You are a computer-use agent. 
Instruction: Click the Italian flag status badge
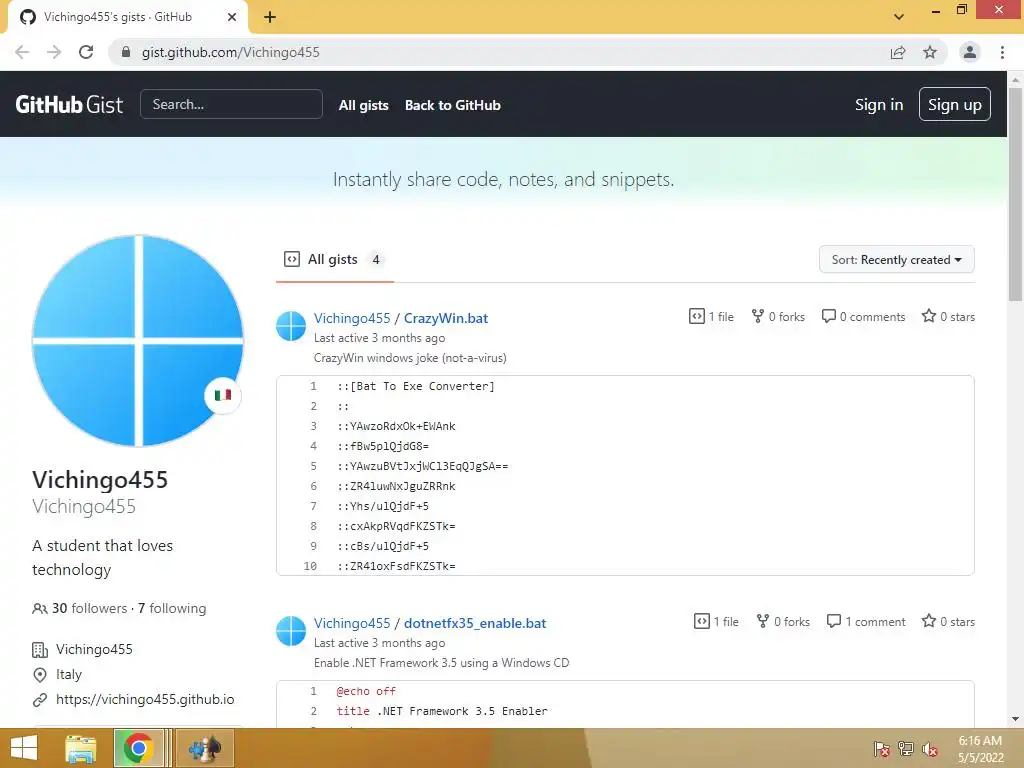point(223,395)
